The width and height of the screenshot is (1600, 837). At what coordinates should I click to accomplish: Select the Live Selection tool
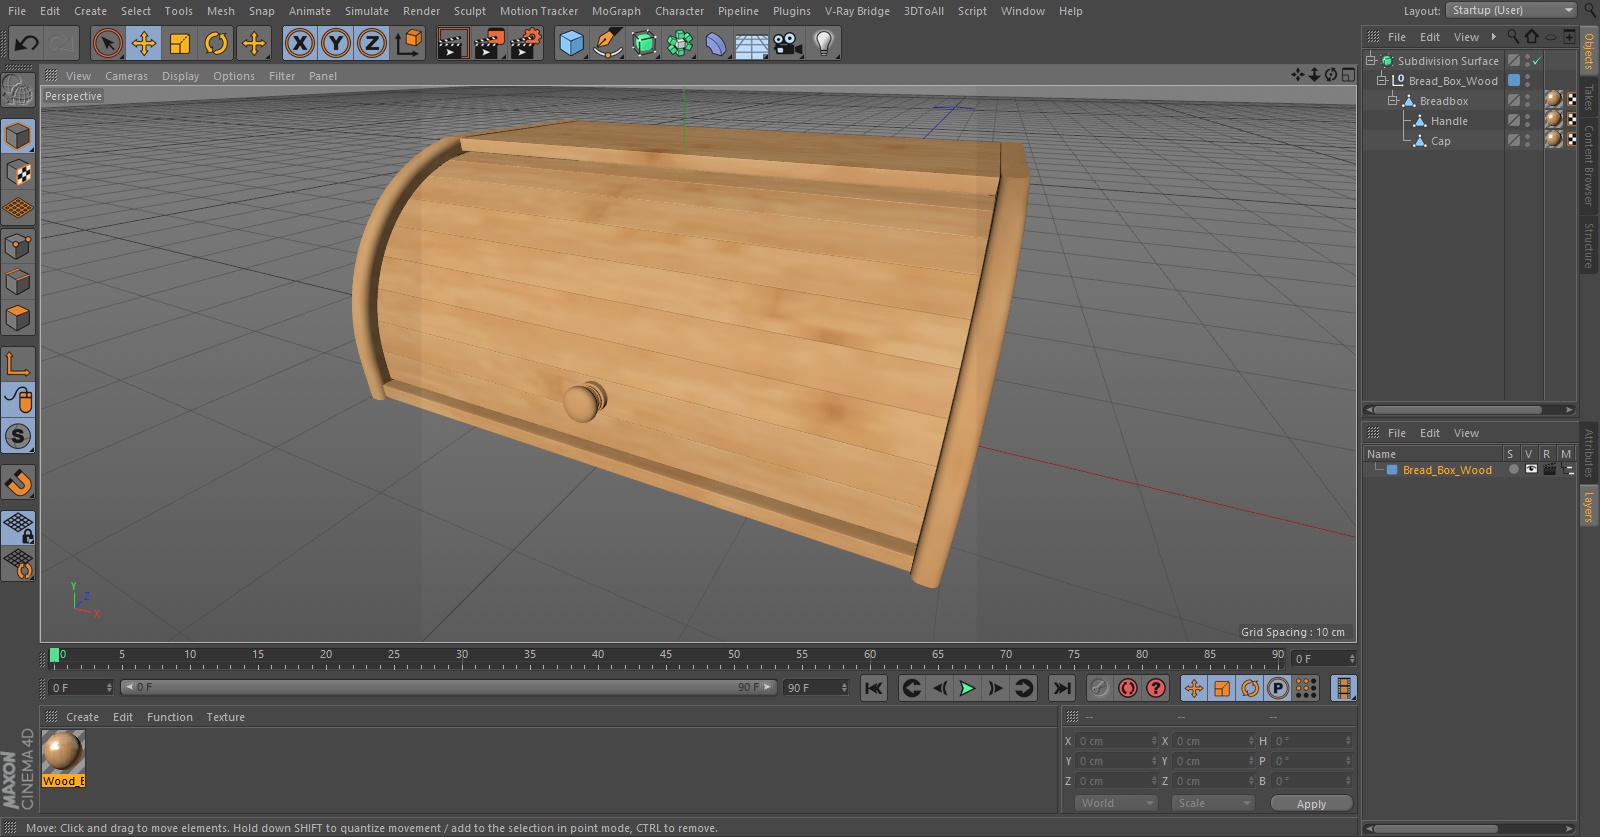107,43
